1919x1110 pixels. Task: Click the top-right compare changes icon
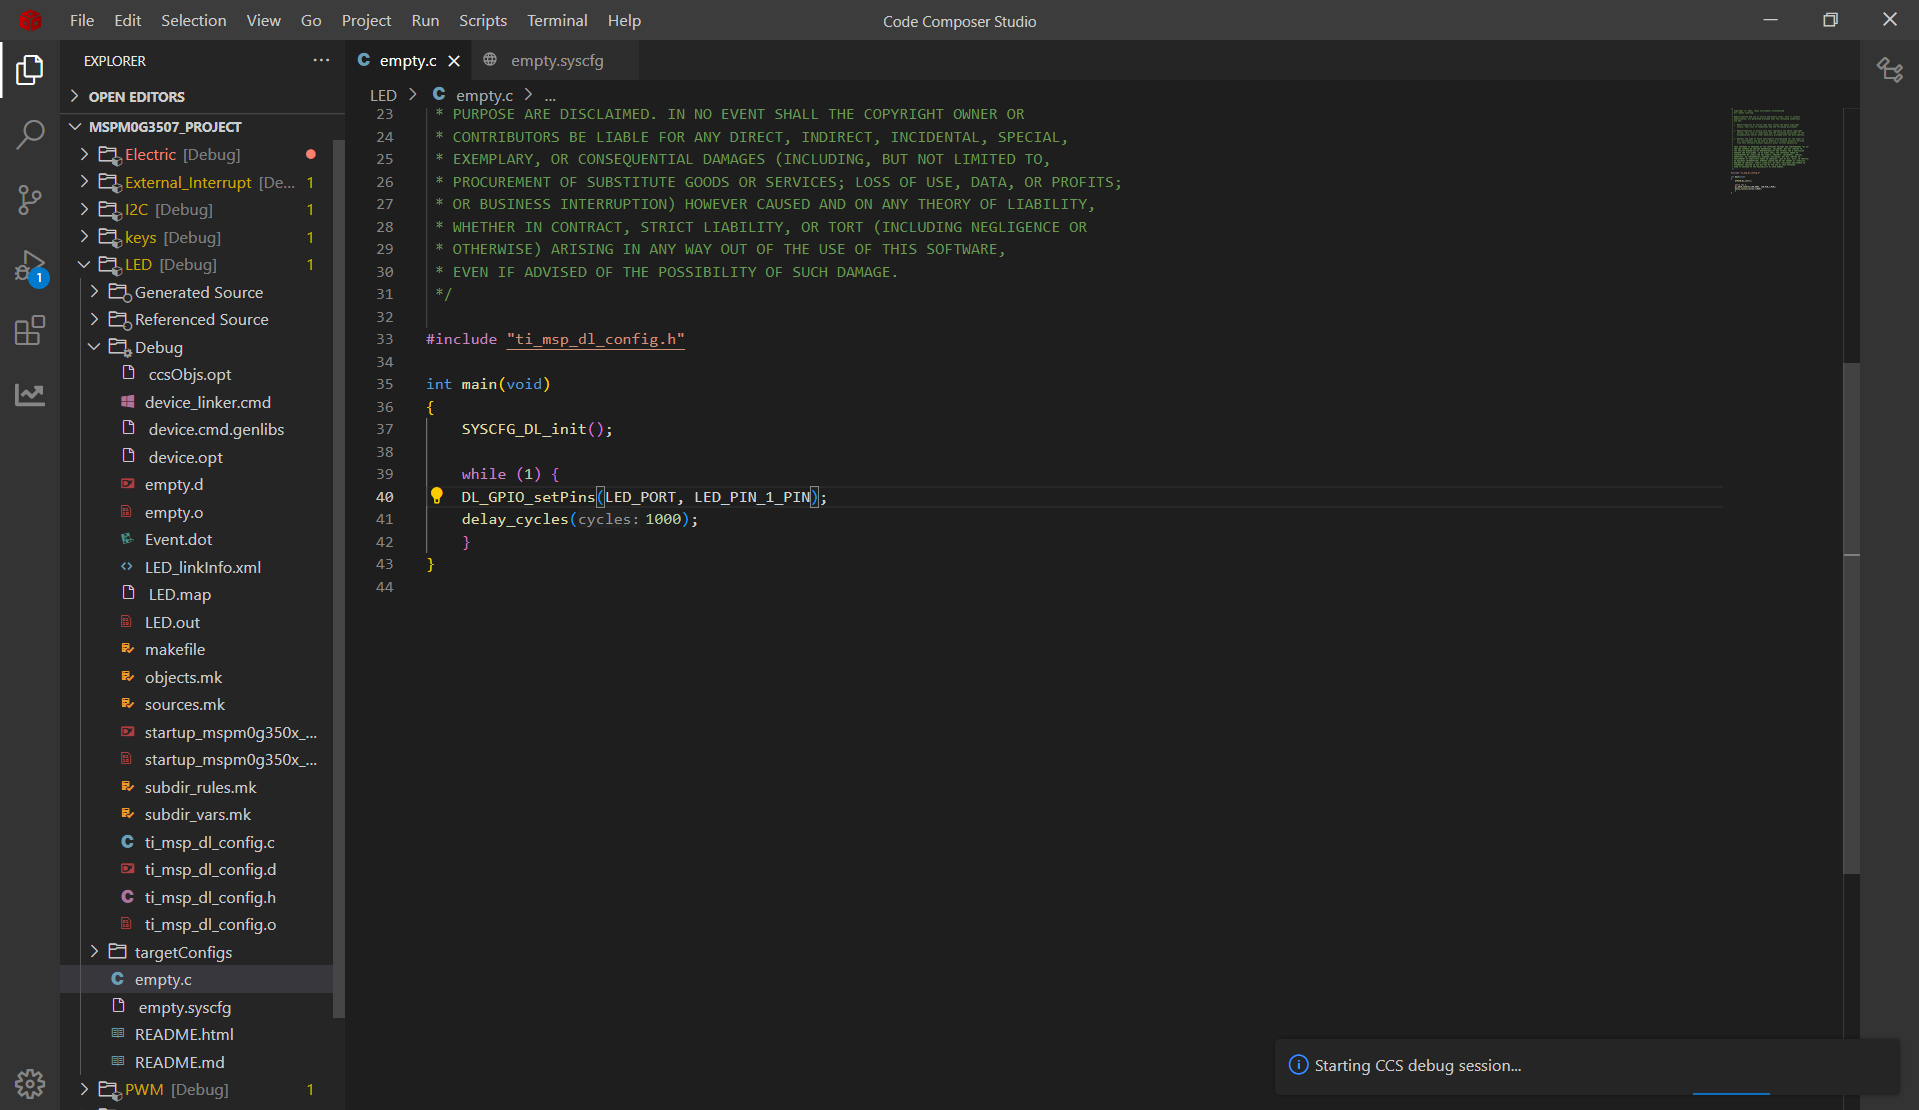1889,70
